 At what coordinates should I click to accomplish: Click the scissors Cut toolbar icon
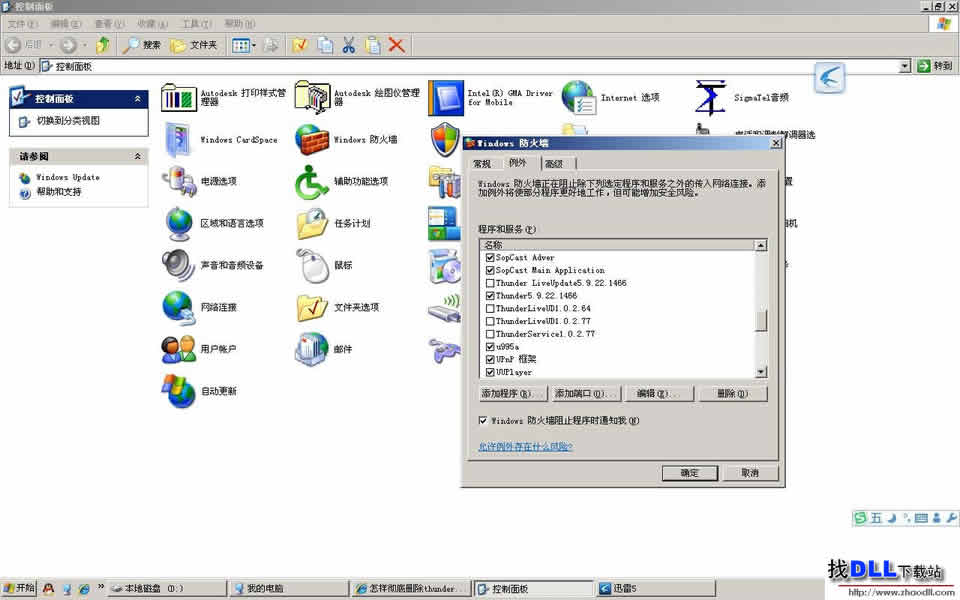point(348,45)
